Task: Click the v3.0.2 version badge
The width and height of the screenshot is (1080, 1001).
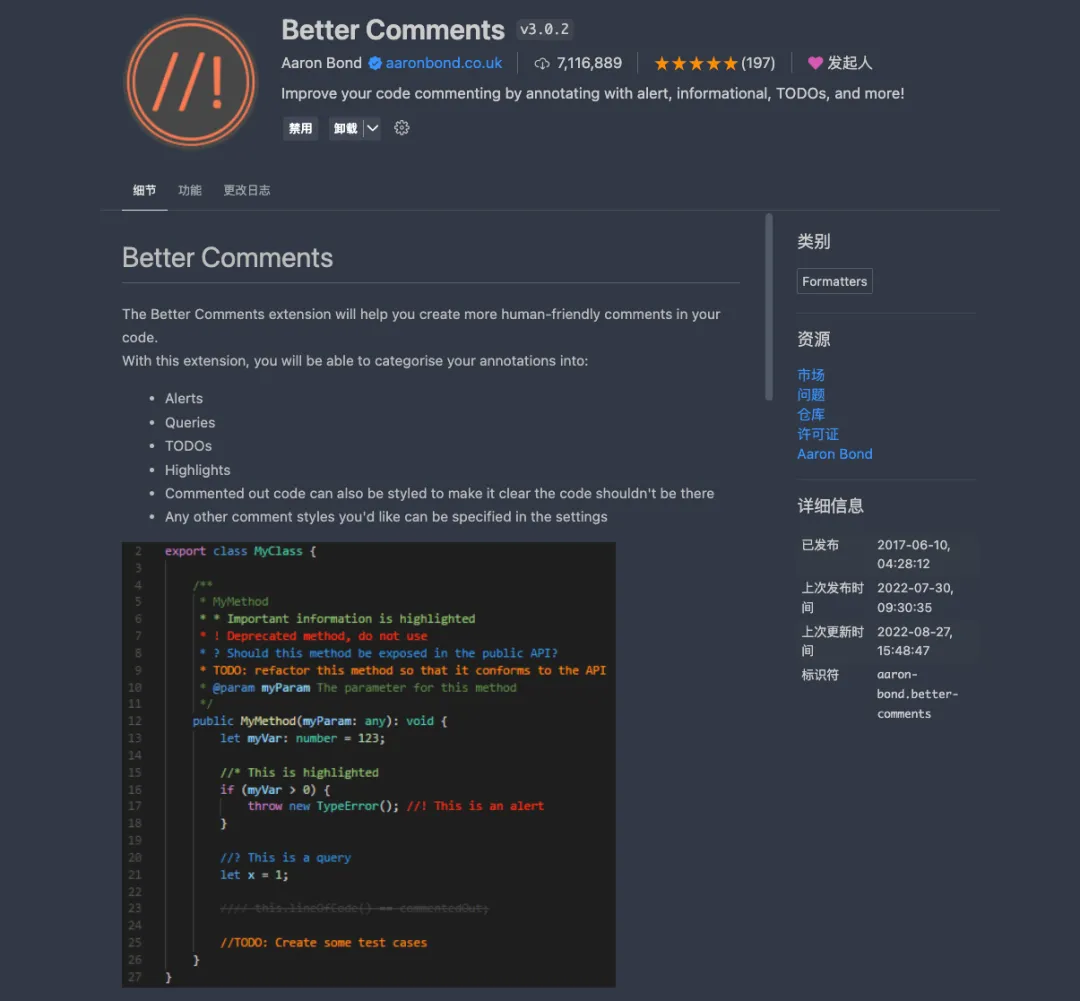Action: pos(545,30)
